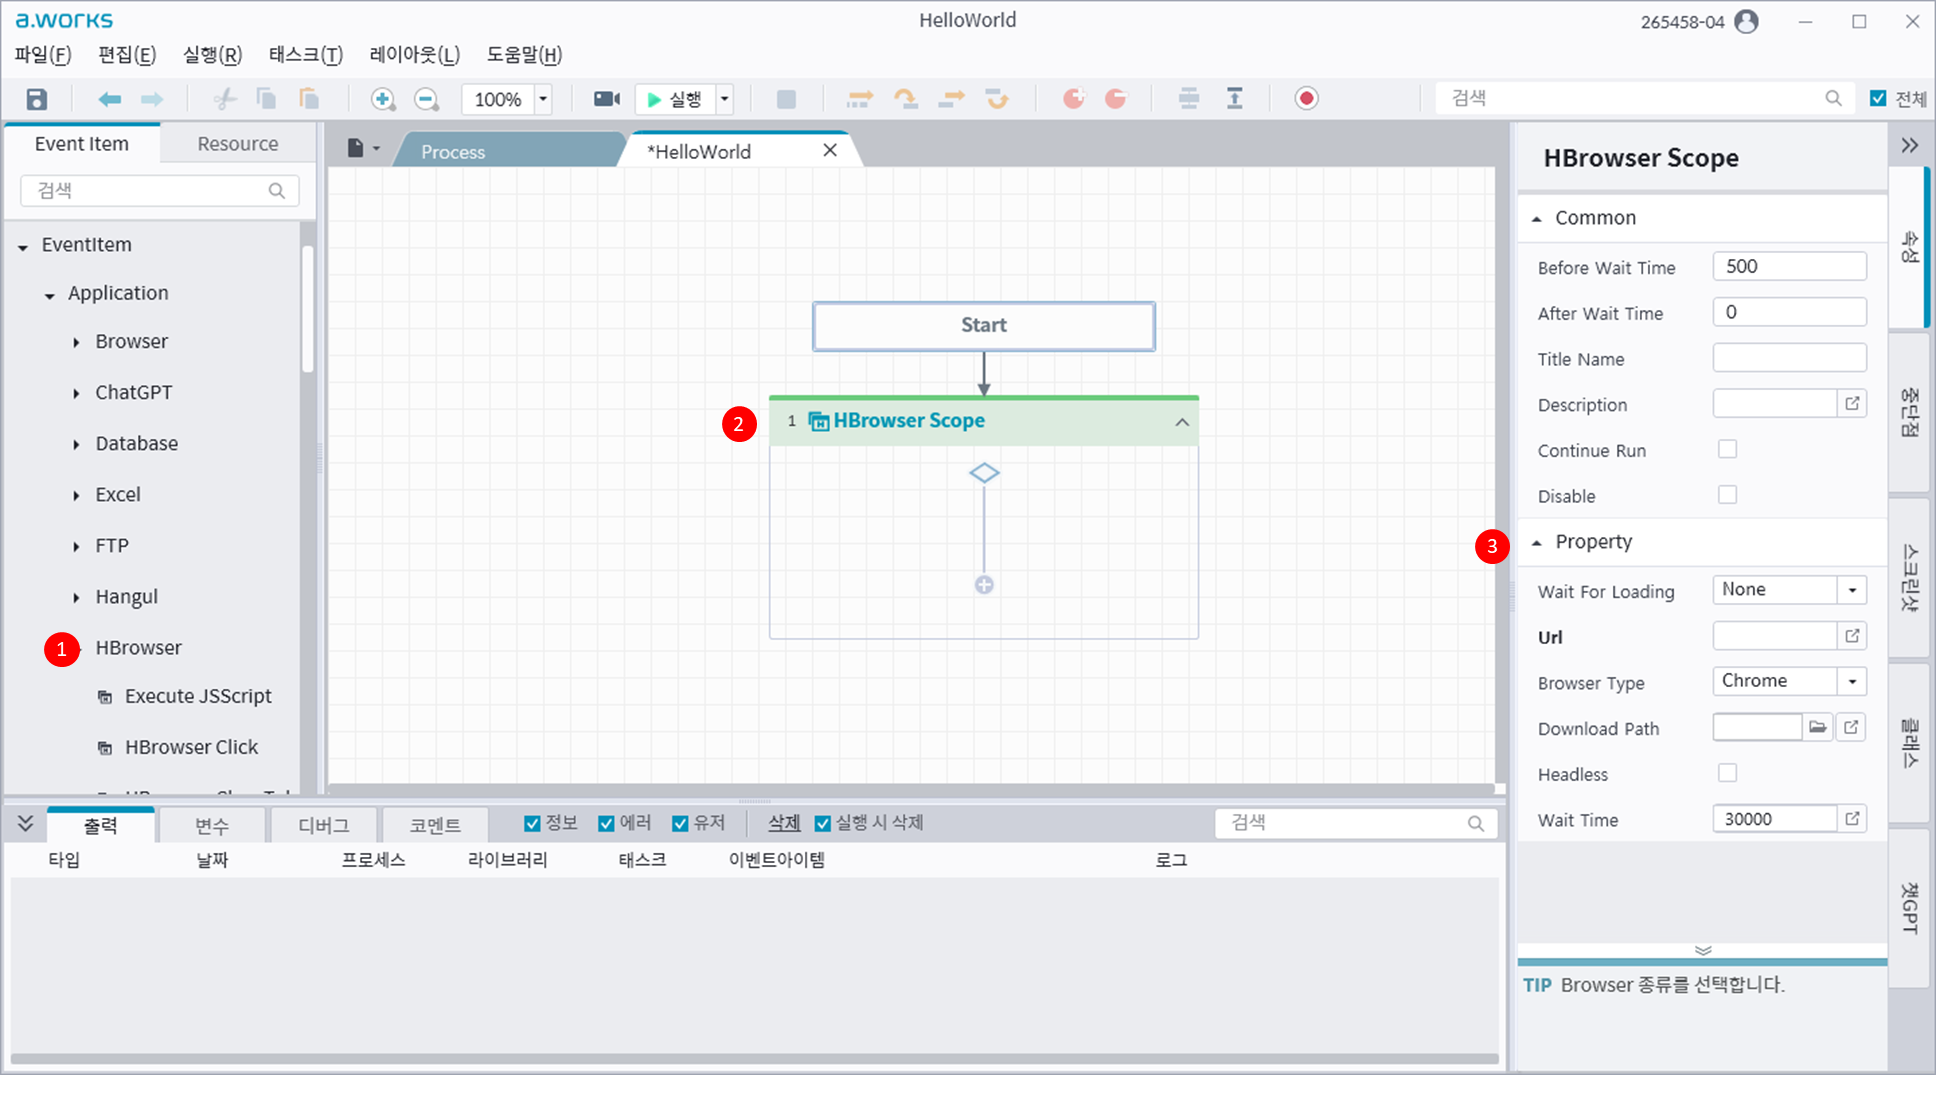Click plus node inside HBrowser Scope
The width and height of the screenshot is (1936, 1094).
[984, 585]
